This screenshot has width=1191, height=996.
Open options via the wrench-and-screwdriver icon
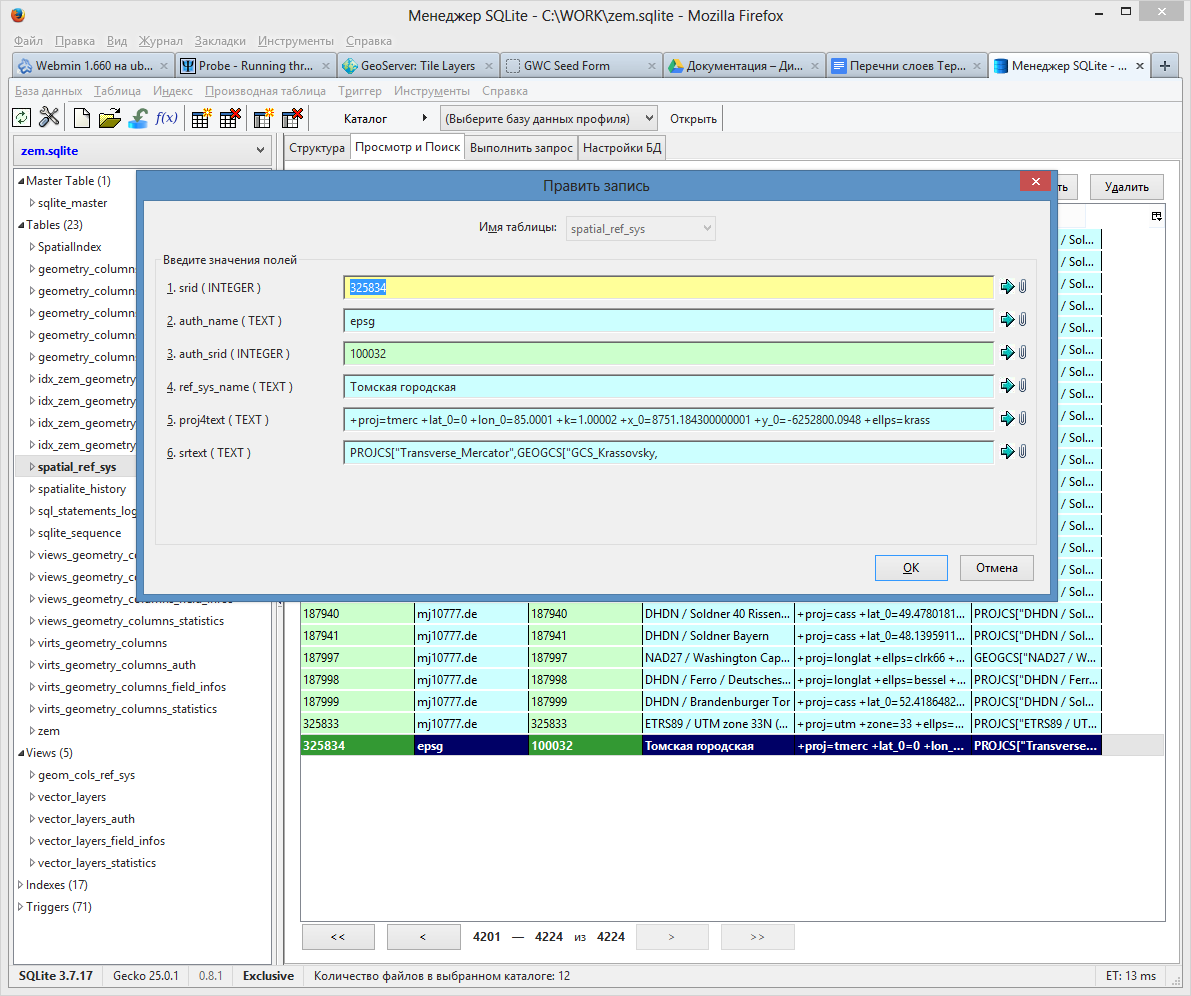[49, 118]
